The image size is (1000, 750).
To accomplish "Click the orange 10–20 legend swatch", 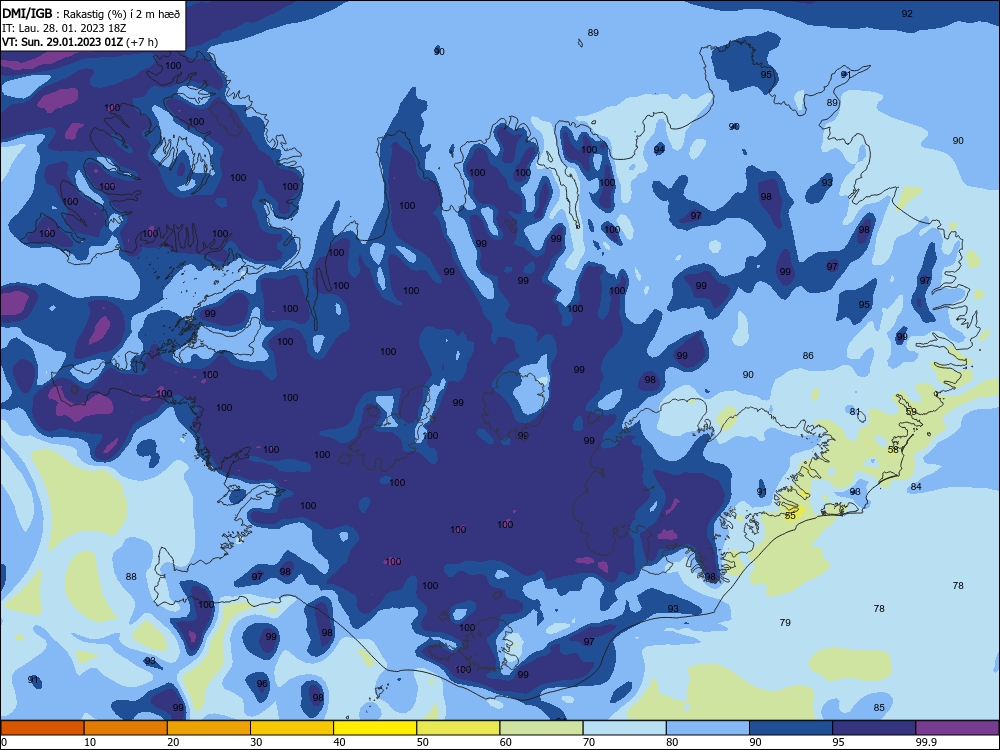I will coord(126,728).
